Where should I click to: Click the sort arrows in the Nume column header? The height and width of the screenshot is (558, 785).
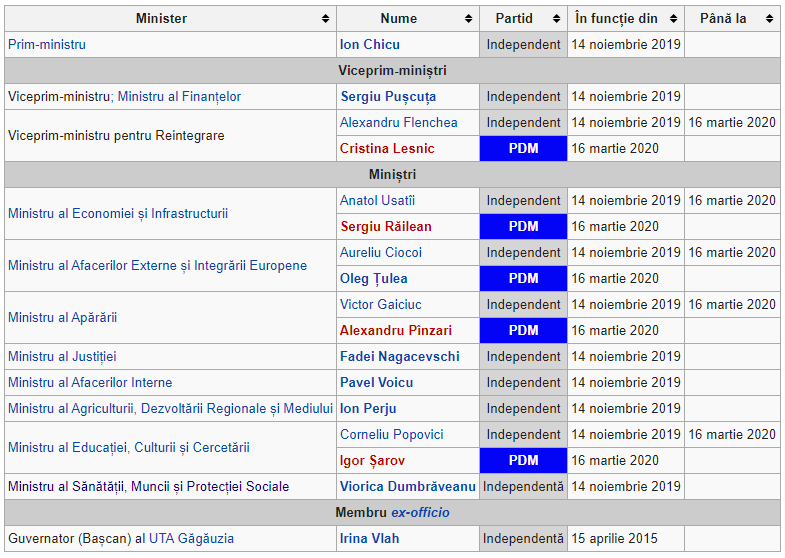469,19
